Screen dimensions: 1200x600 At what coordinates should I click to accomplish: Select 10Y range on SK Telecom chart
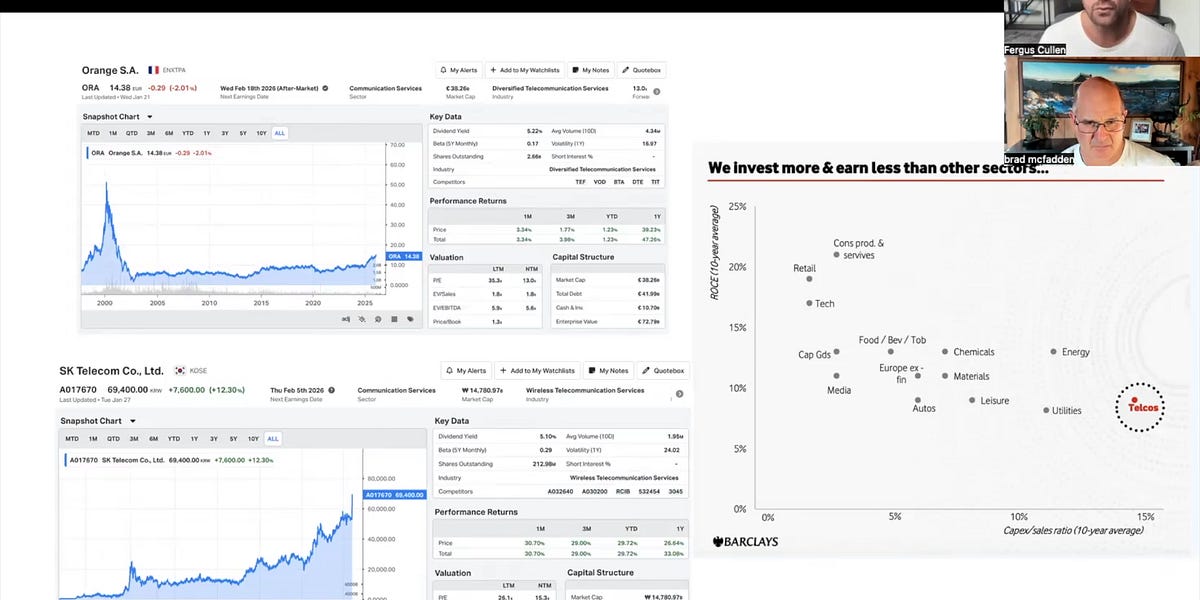(x=253, y=438)
